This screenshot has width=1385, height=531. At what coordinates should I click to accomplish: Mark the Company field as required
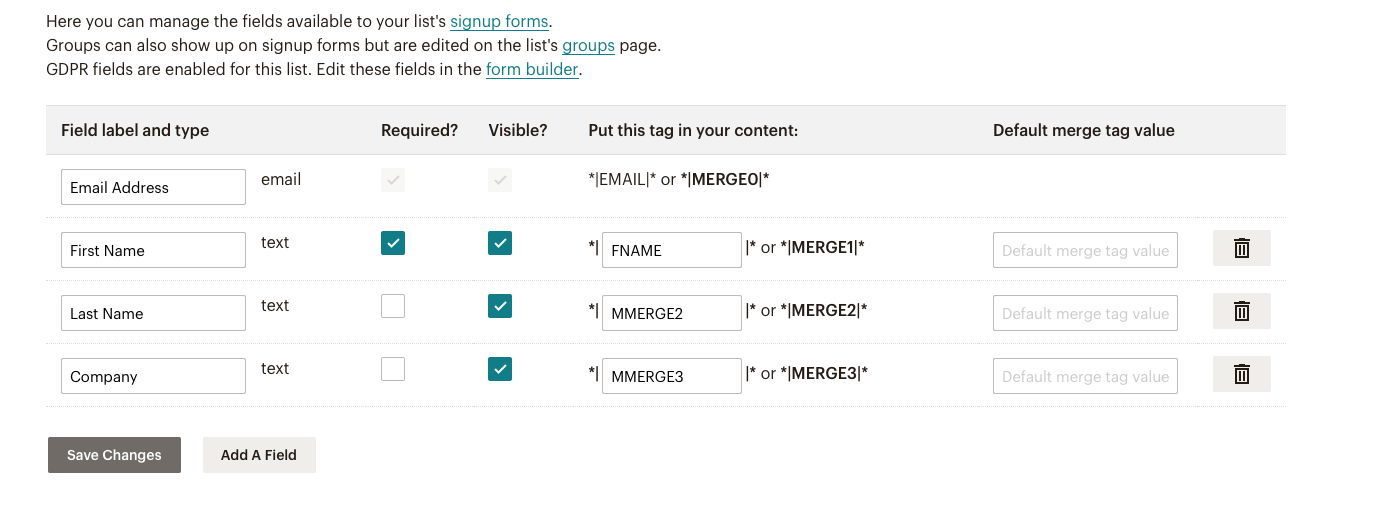(x=393, y=369)
